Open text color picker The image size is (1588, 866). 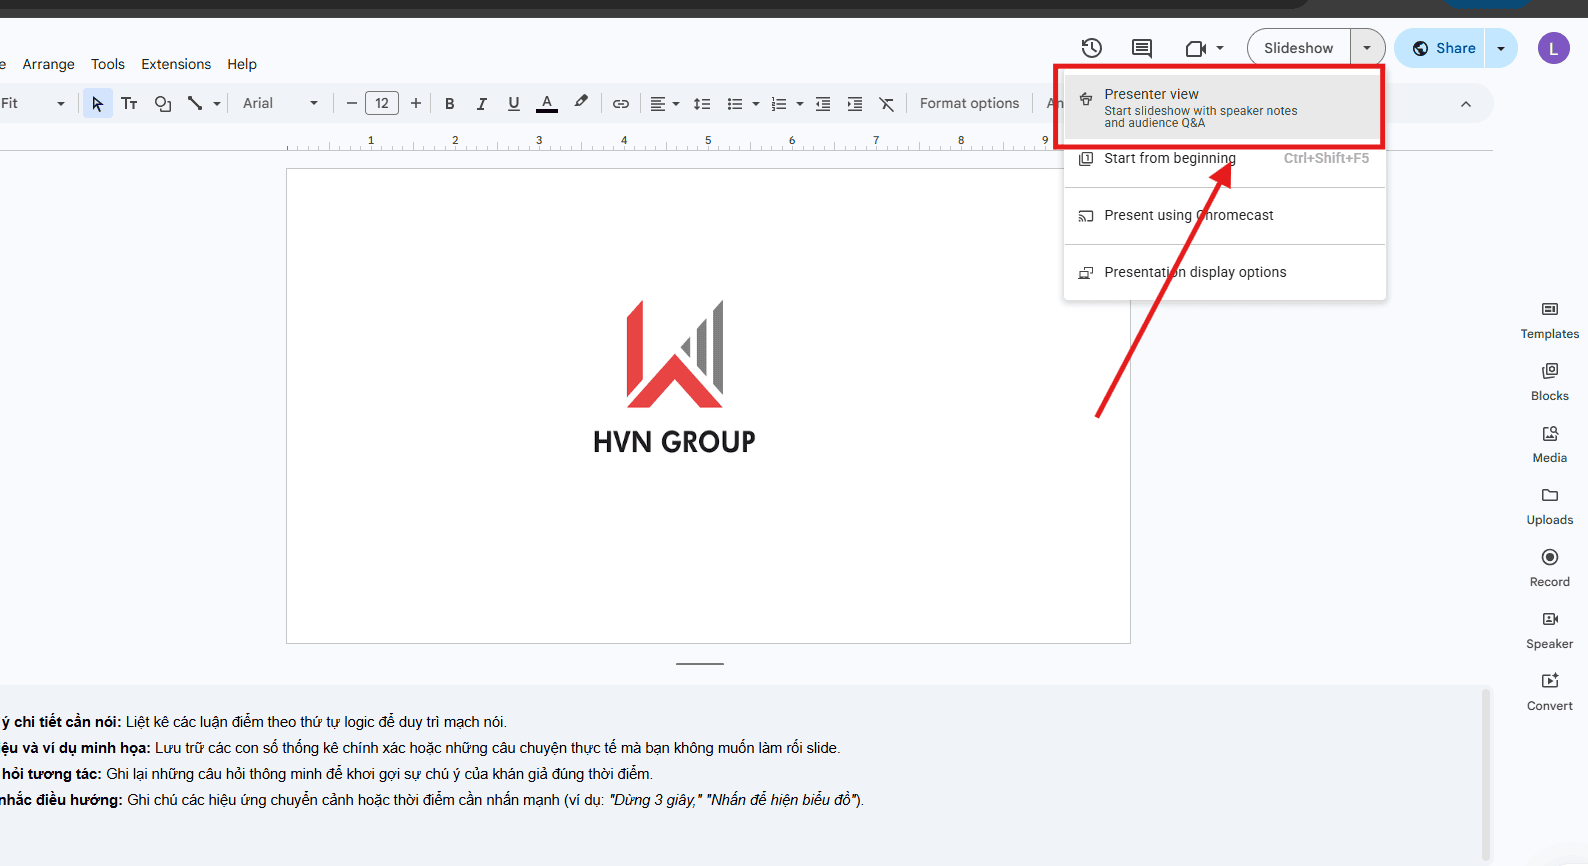click(x=547, y=103)
